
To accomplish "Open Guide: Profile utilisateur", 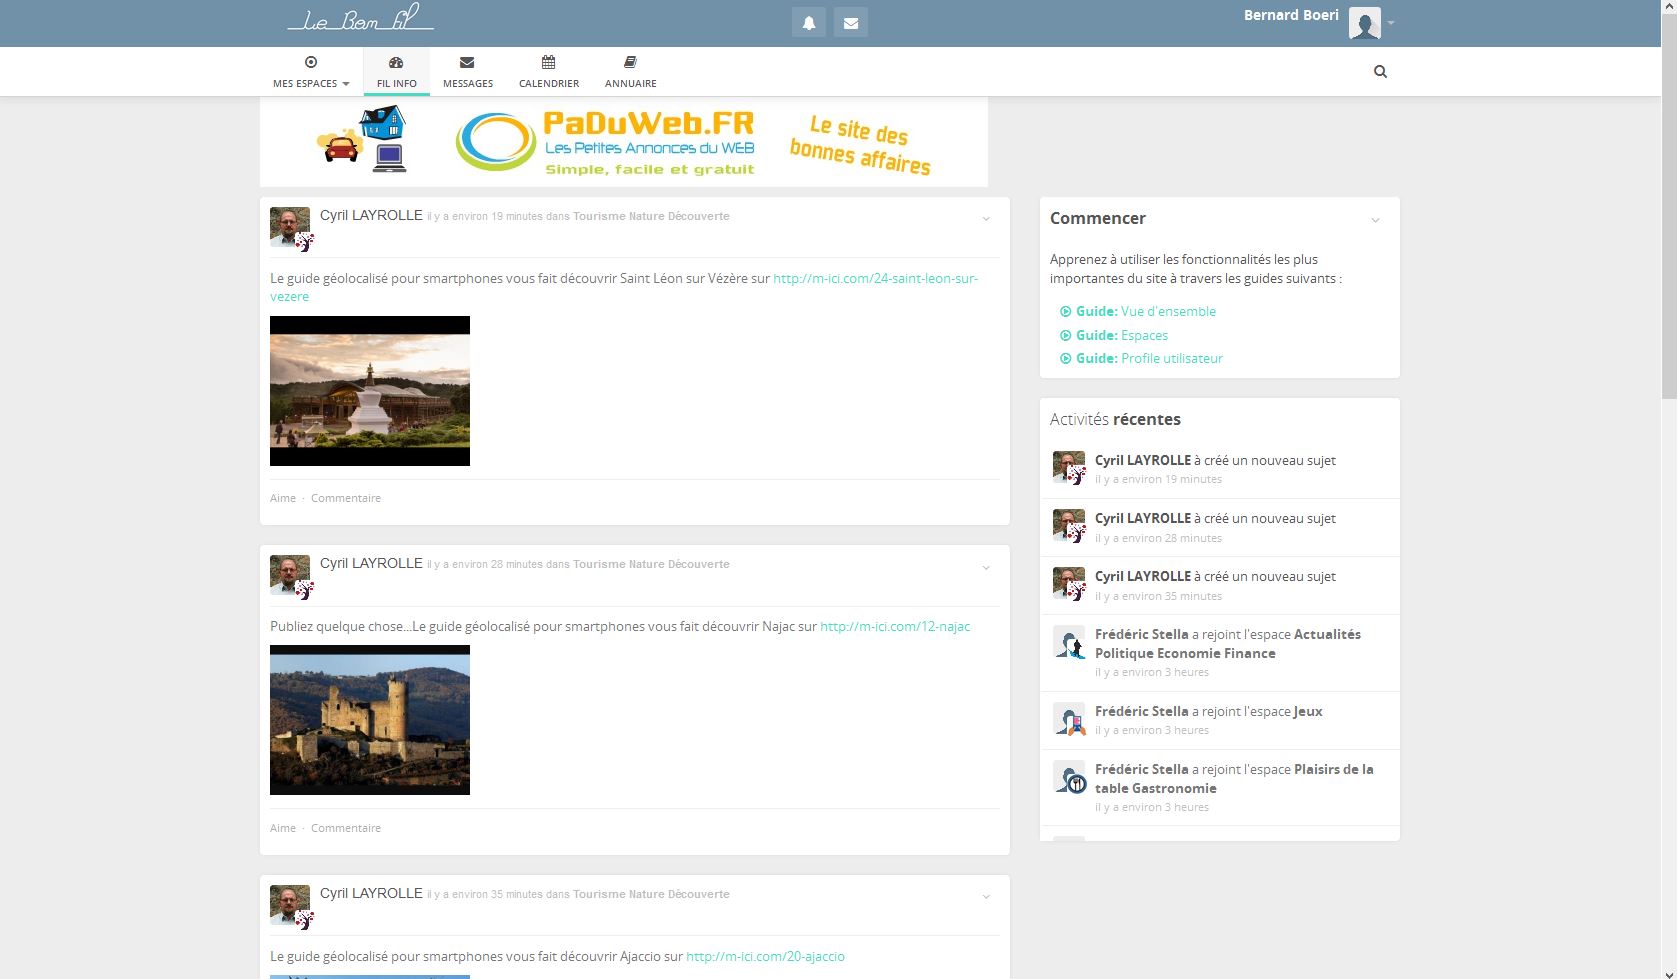I will point(1141,358).
